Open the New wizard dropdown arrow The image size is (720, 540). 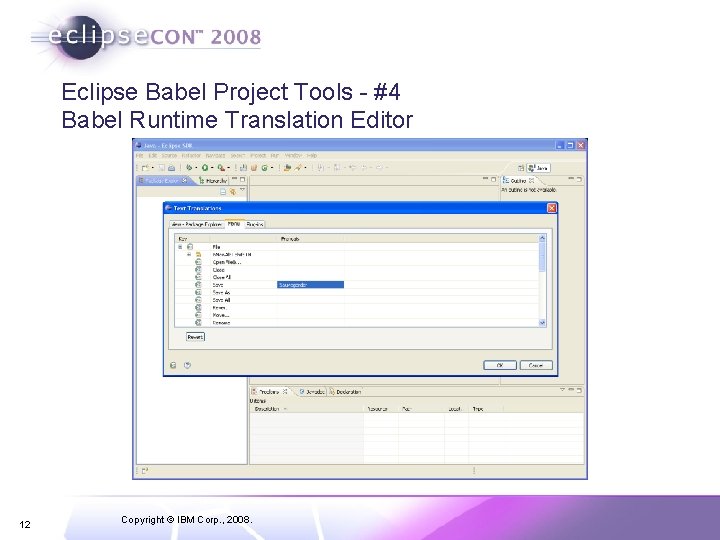pyautogui.click(x=152, y=168)
